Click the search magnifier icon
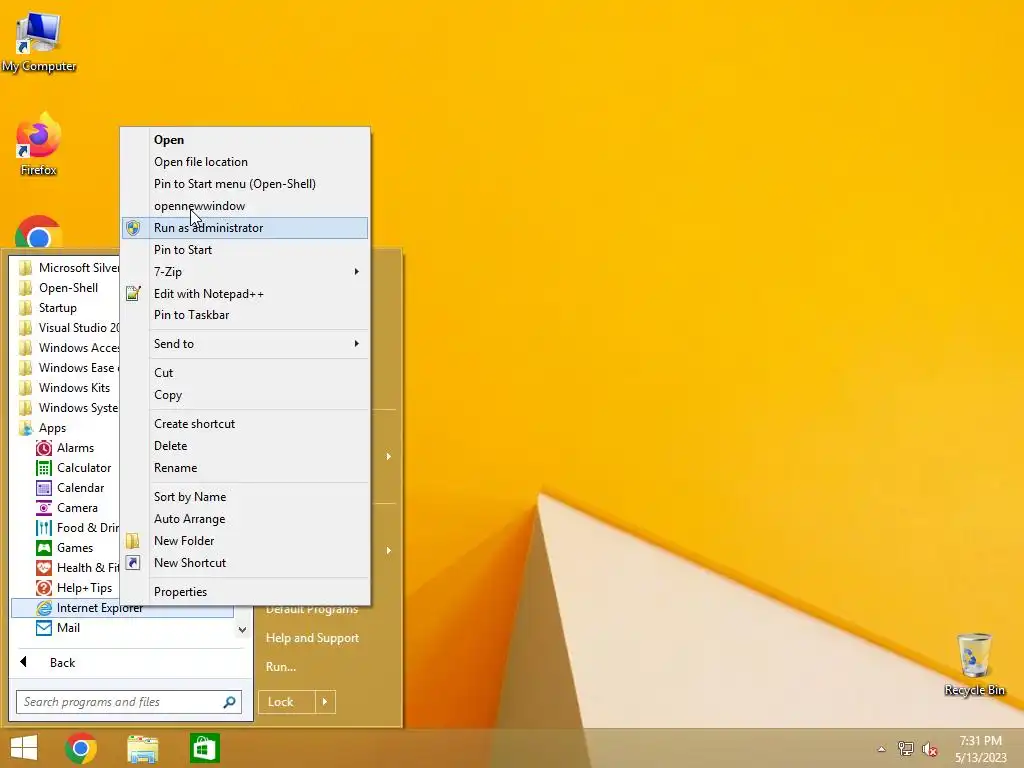Screen dimensions: 1024x768 (229, 702)
